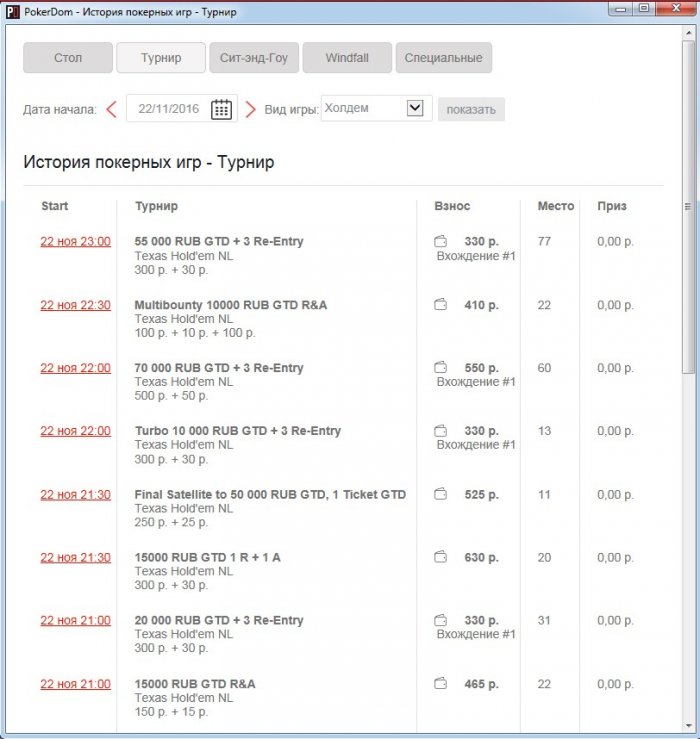Image resolution: width=700 pixels, height=739 pixels.
Task: Select title '70 000 RUB GTD + 3 Re-Entry'
Action: tap(219, 368)
